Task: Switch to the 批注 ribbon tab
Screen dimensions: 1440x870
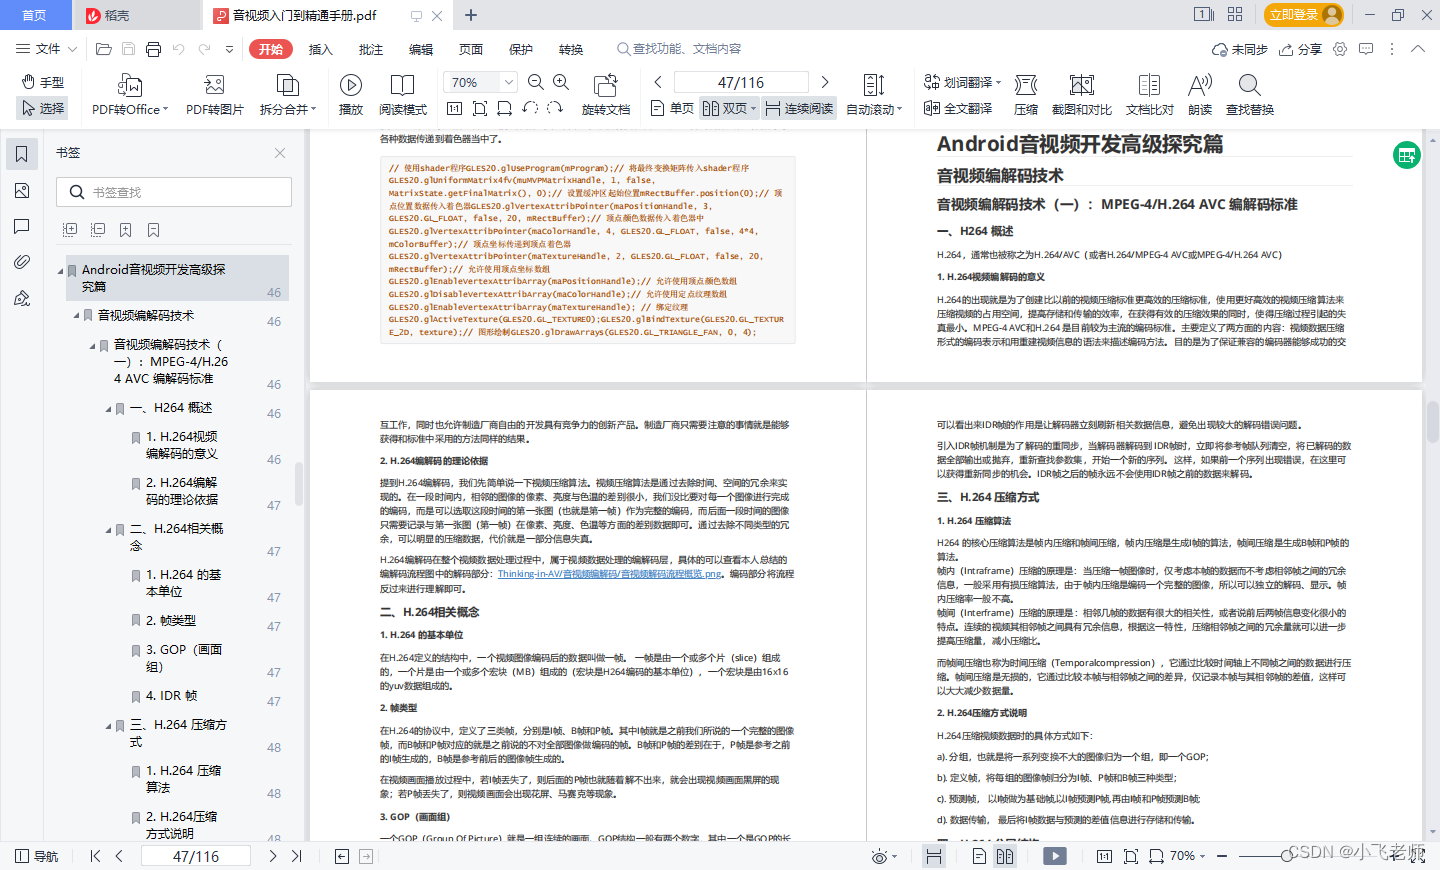Action: pos(370,49)
